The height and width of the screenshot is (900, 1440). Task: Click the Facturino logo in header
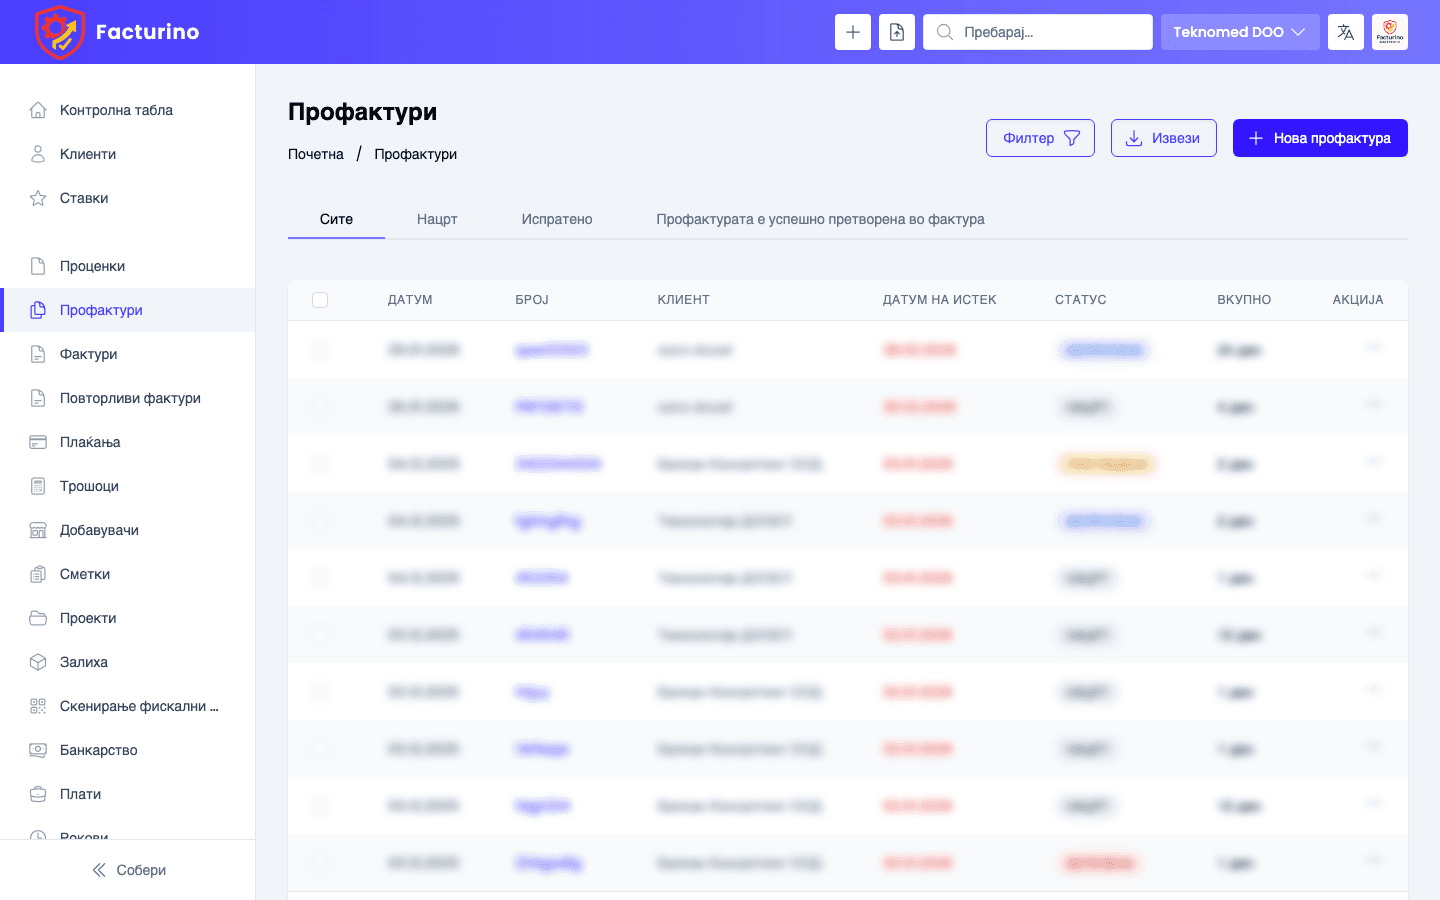click(117, 32)
